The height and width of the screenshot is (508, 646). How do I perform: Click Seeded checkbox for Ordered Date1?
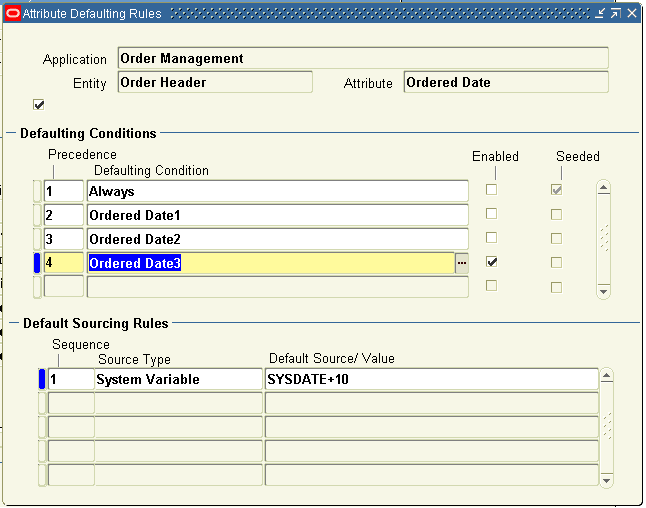point(556,214)
